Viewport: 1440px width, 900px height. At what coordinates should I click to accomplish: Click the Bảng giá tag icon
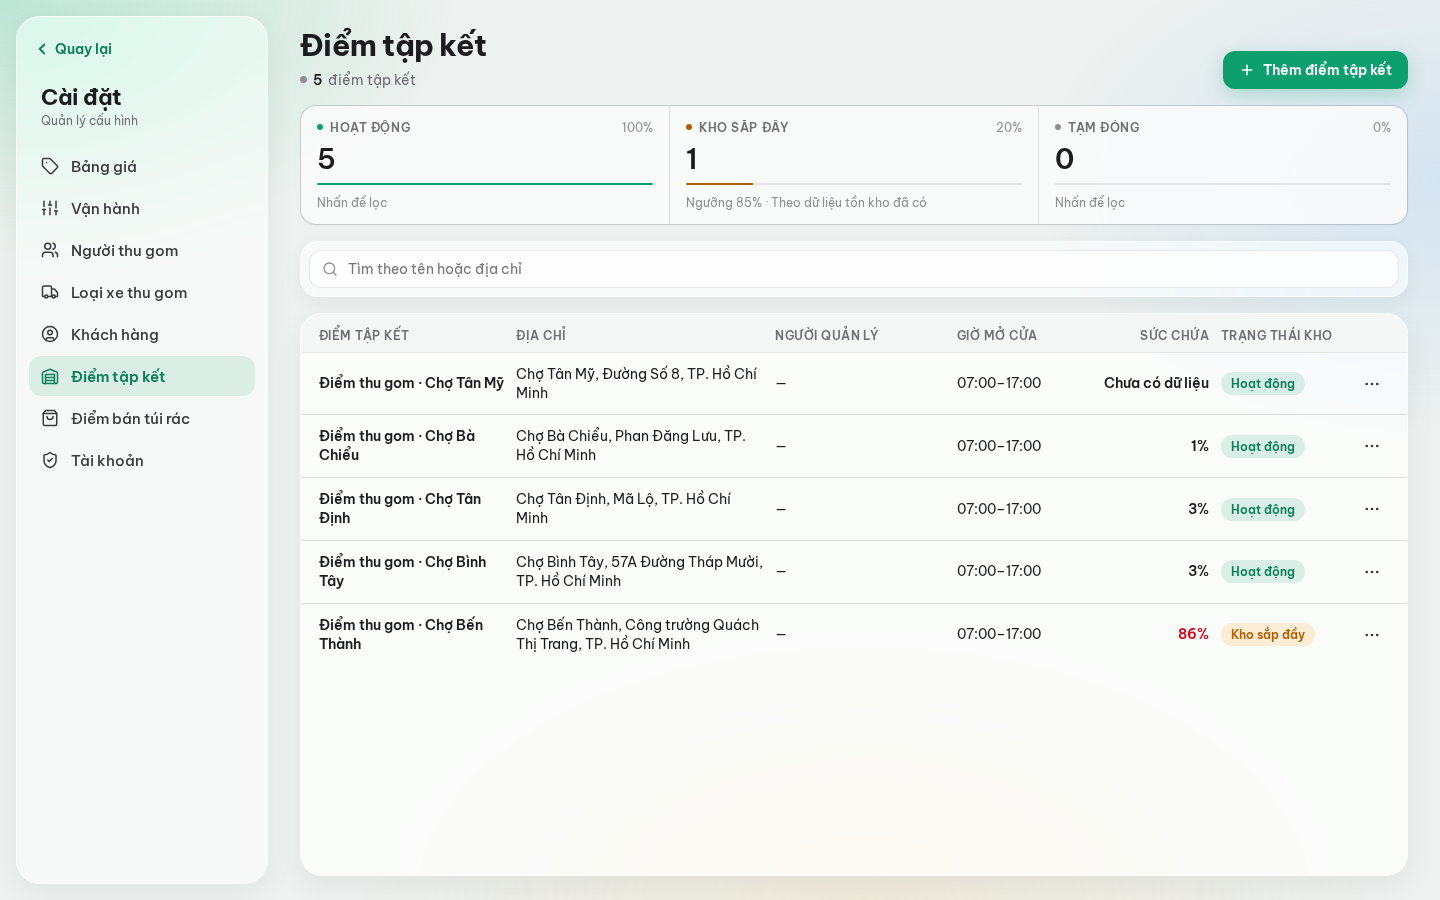click(x=50, y=166)
